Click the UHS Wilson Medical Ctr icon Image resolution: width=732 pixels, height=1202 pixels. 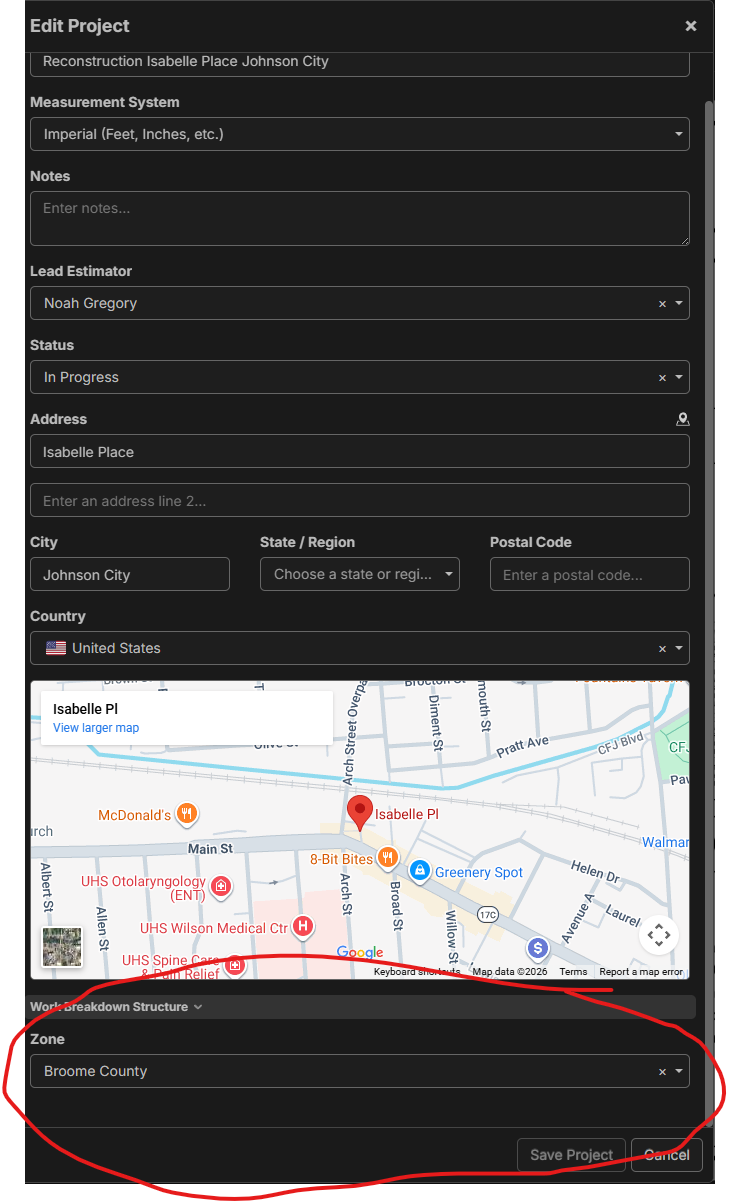pyautogui.click(x=302, y=928)
